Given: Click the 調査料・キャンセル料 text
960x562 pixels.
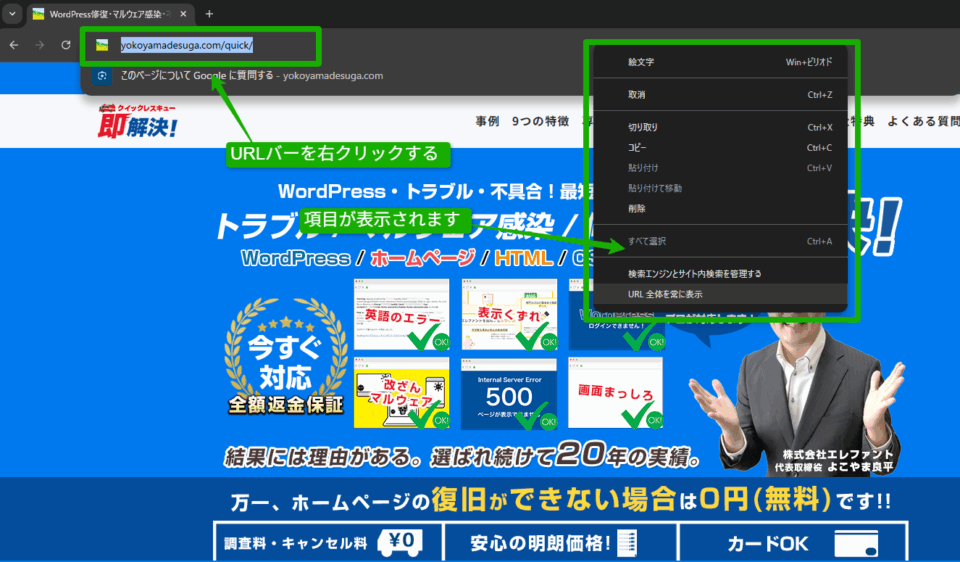Looking at the screenshot, I should tap(296, 544).
